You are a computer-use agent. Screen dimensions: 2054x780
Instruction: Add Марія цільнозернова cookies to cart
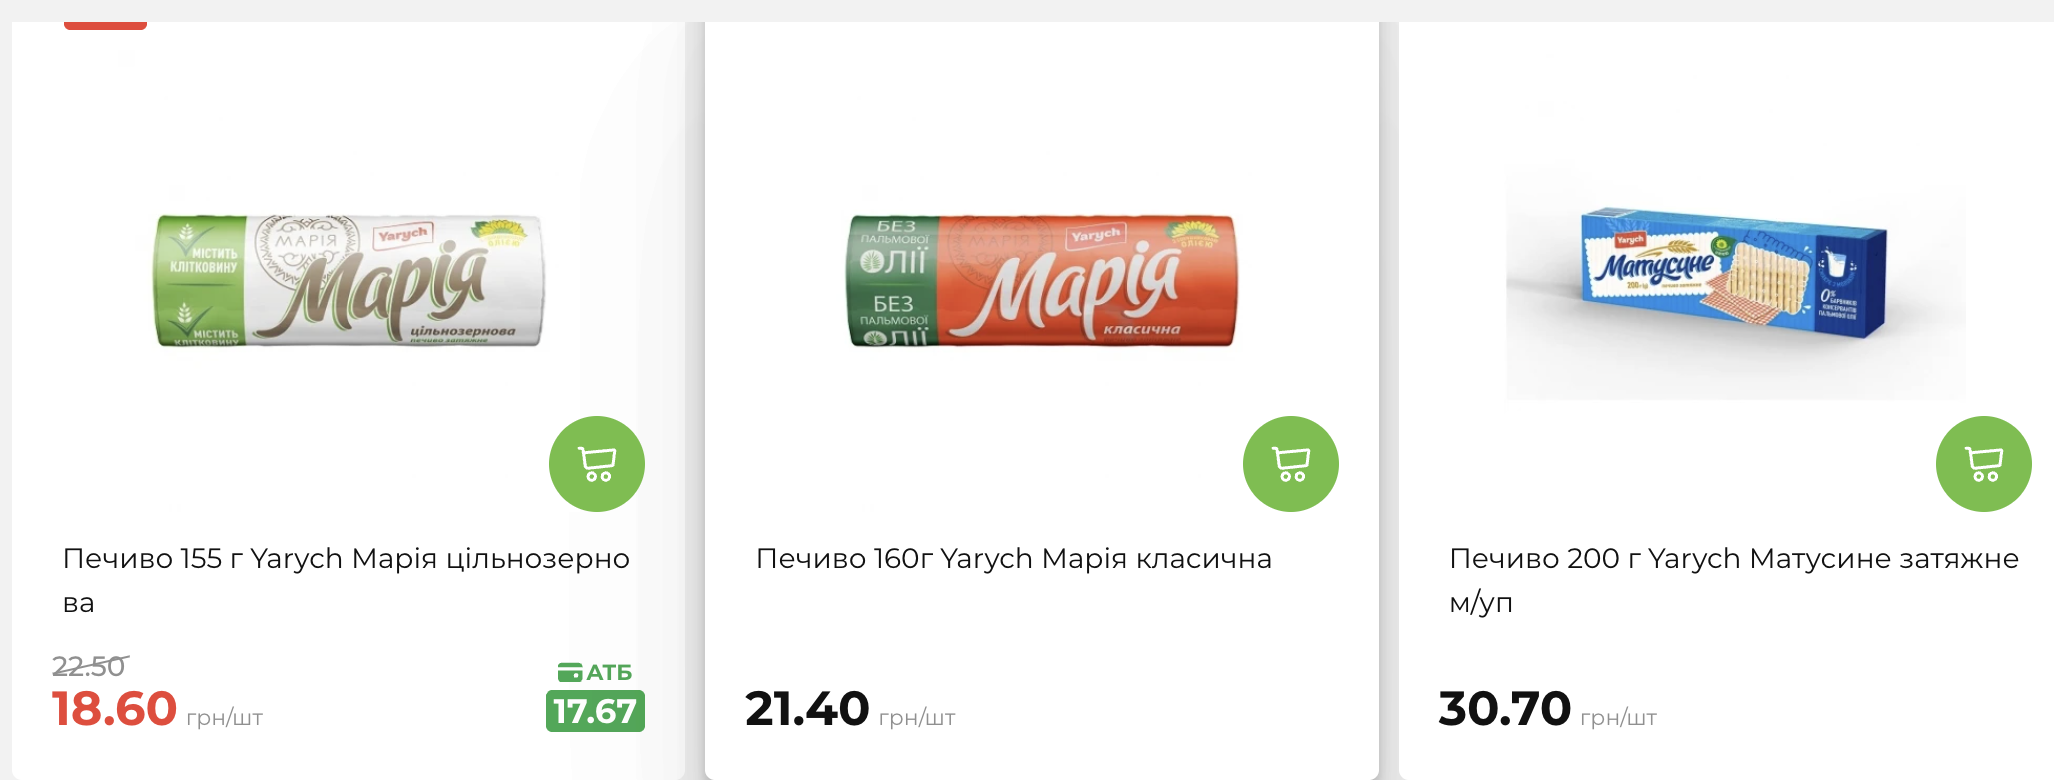pyautogui.click(x=597, y=464)
